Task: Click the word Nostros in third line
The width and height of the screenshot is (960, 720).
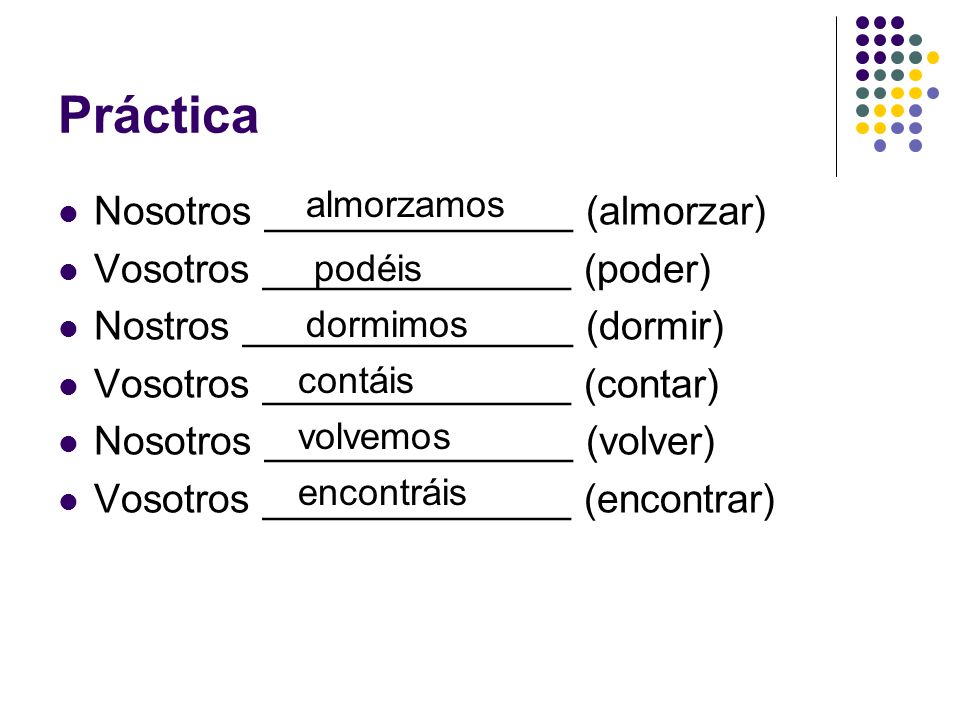Action: 162,326
